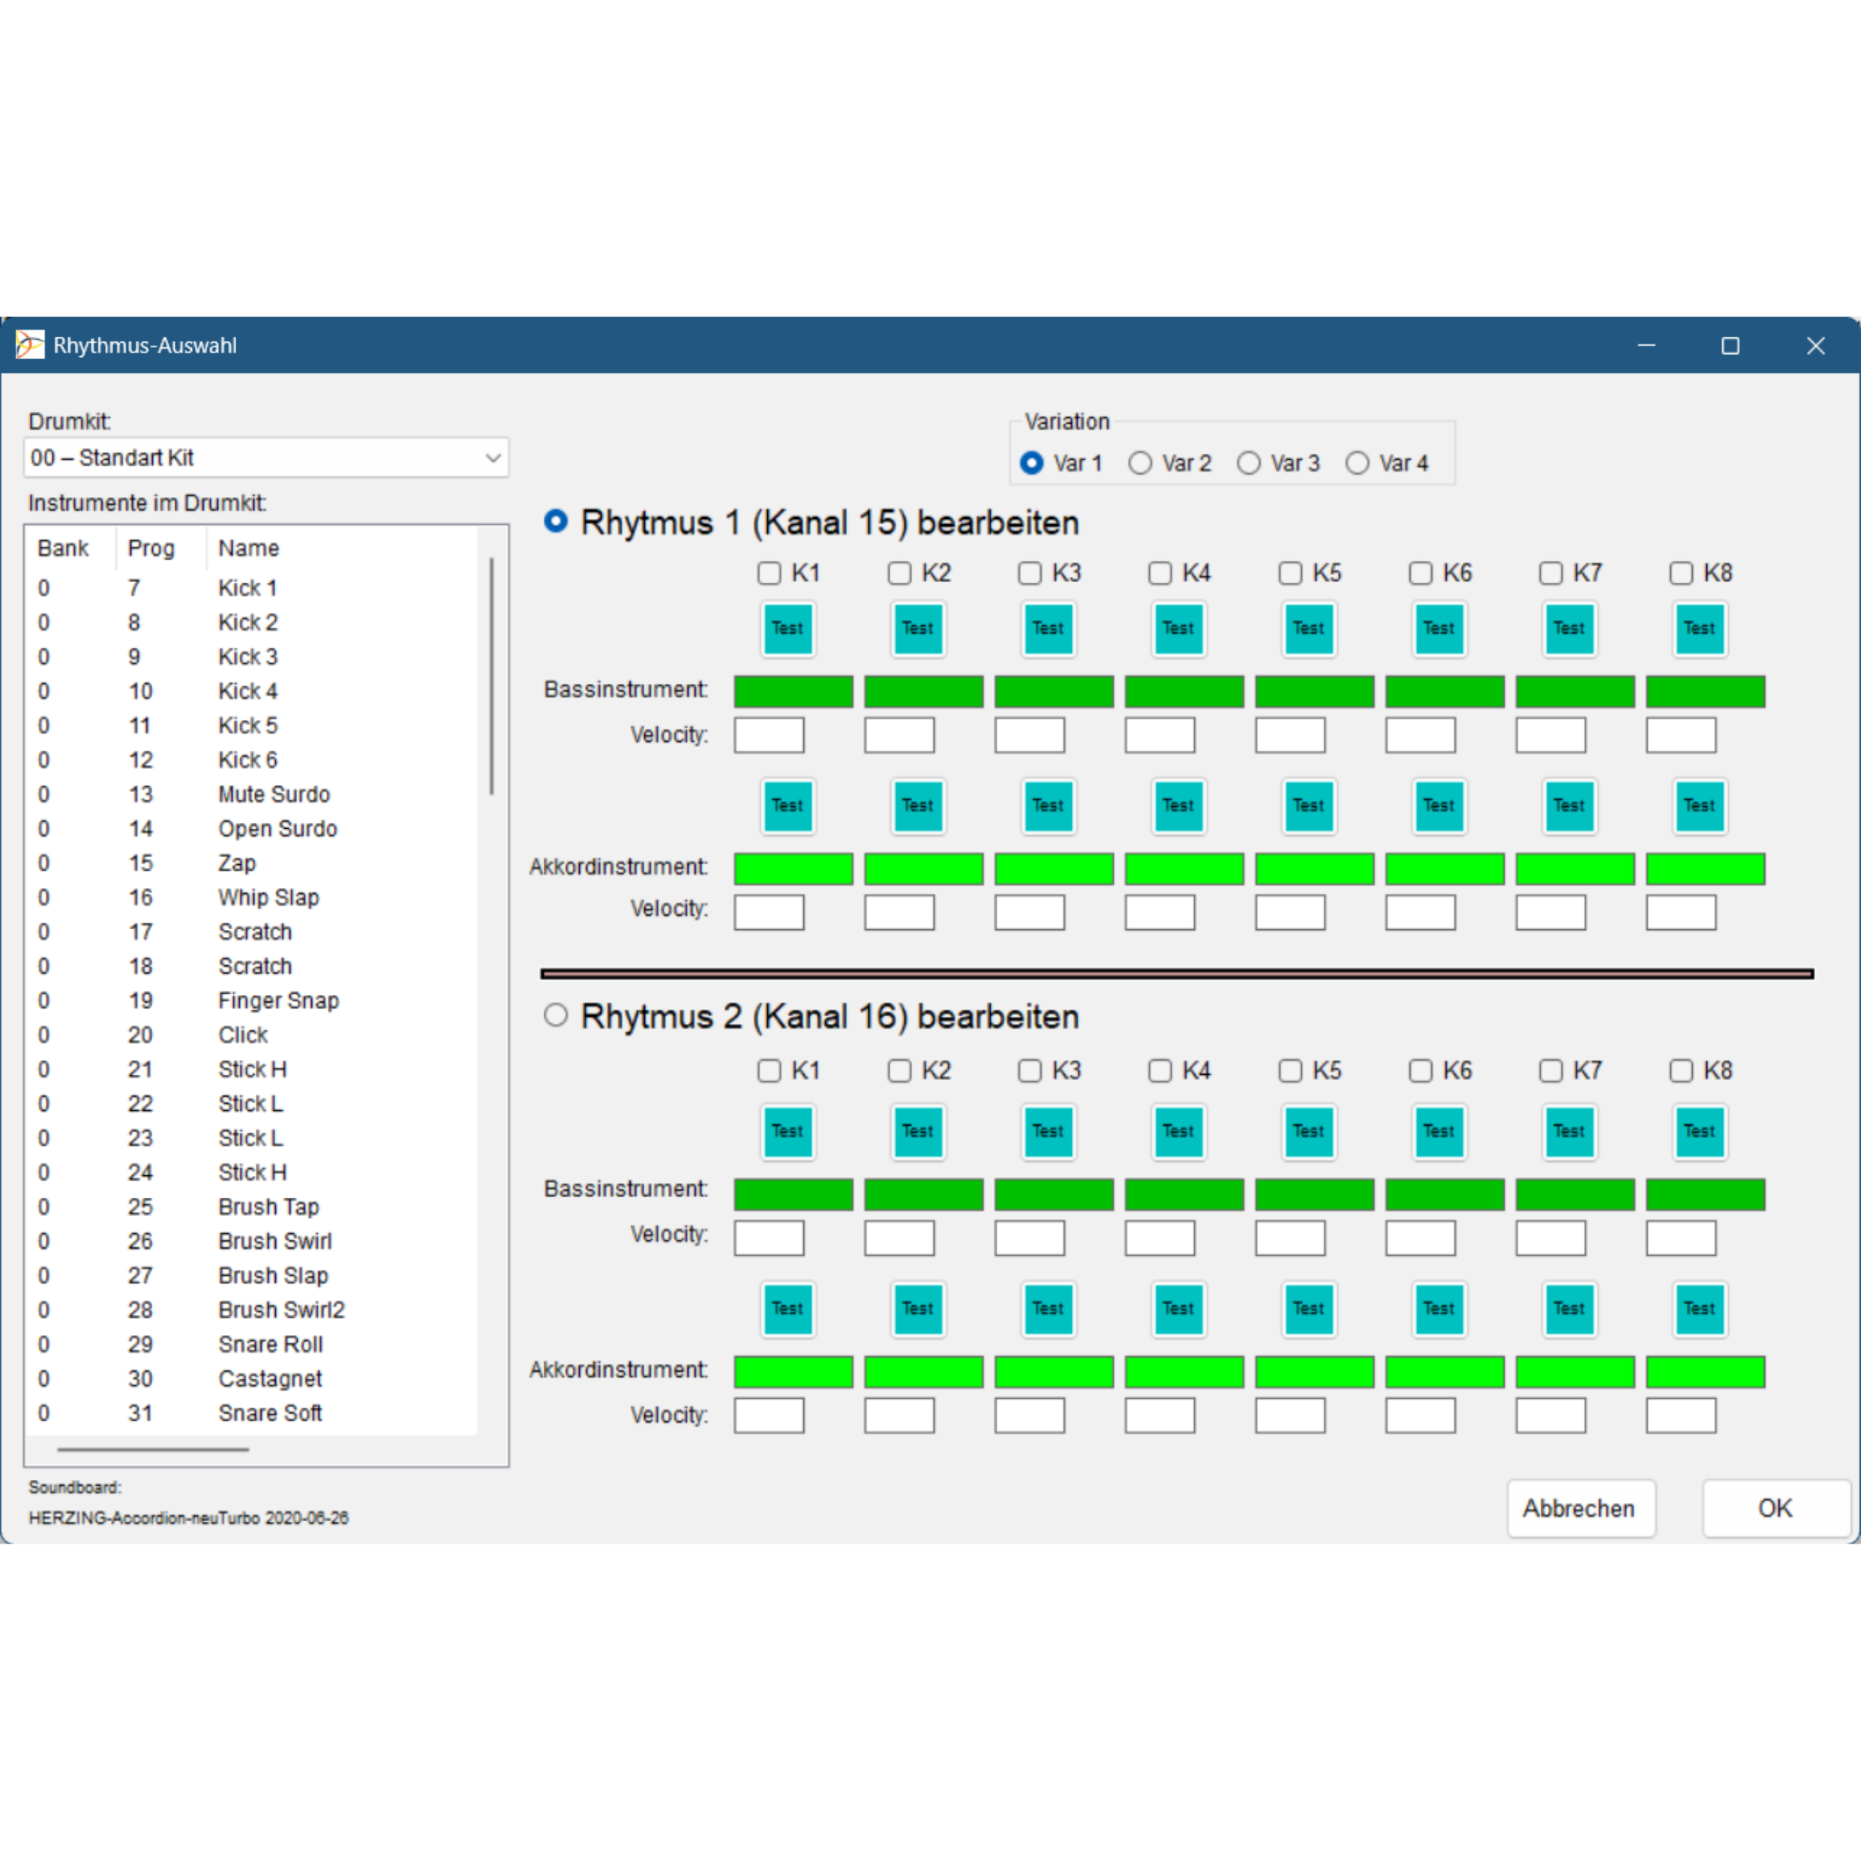
Task: Tick K7 checkbox in Rhytmus 2
Action: tap(1550, 1071)
